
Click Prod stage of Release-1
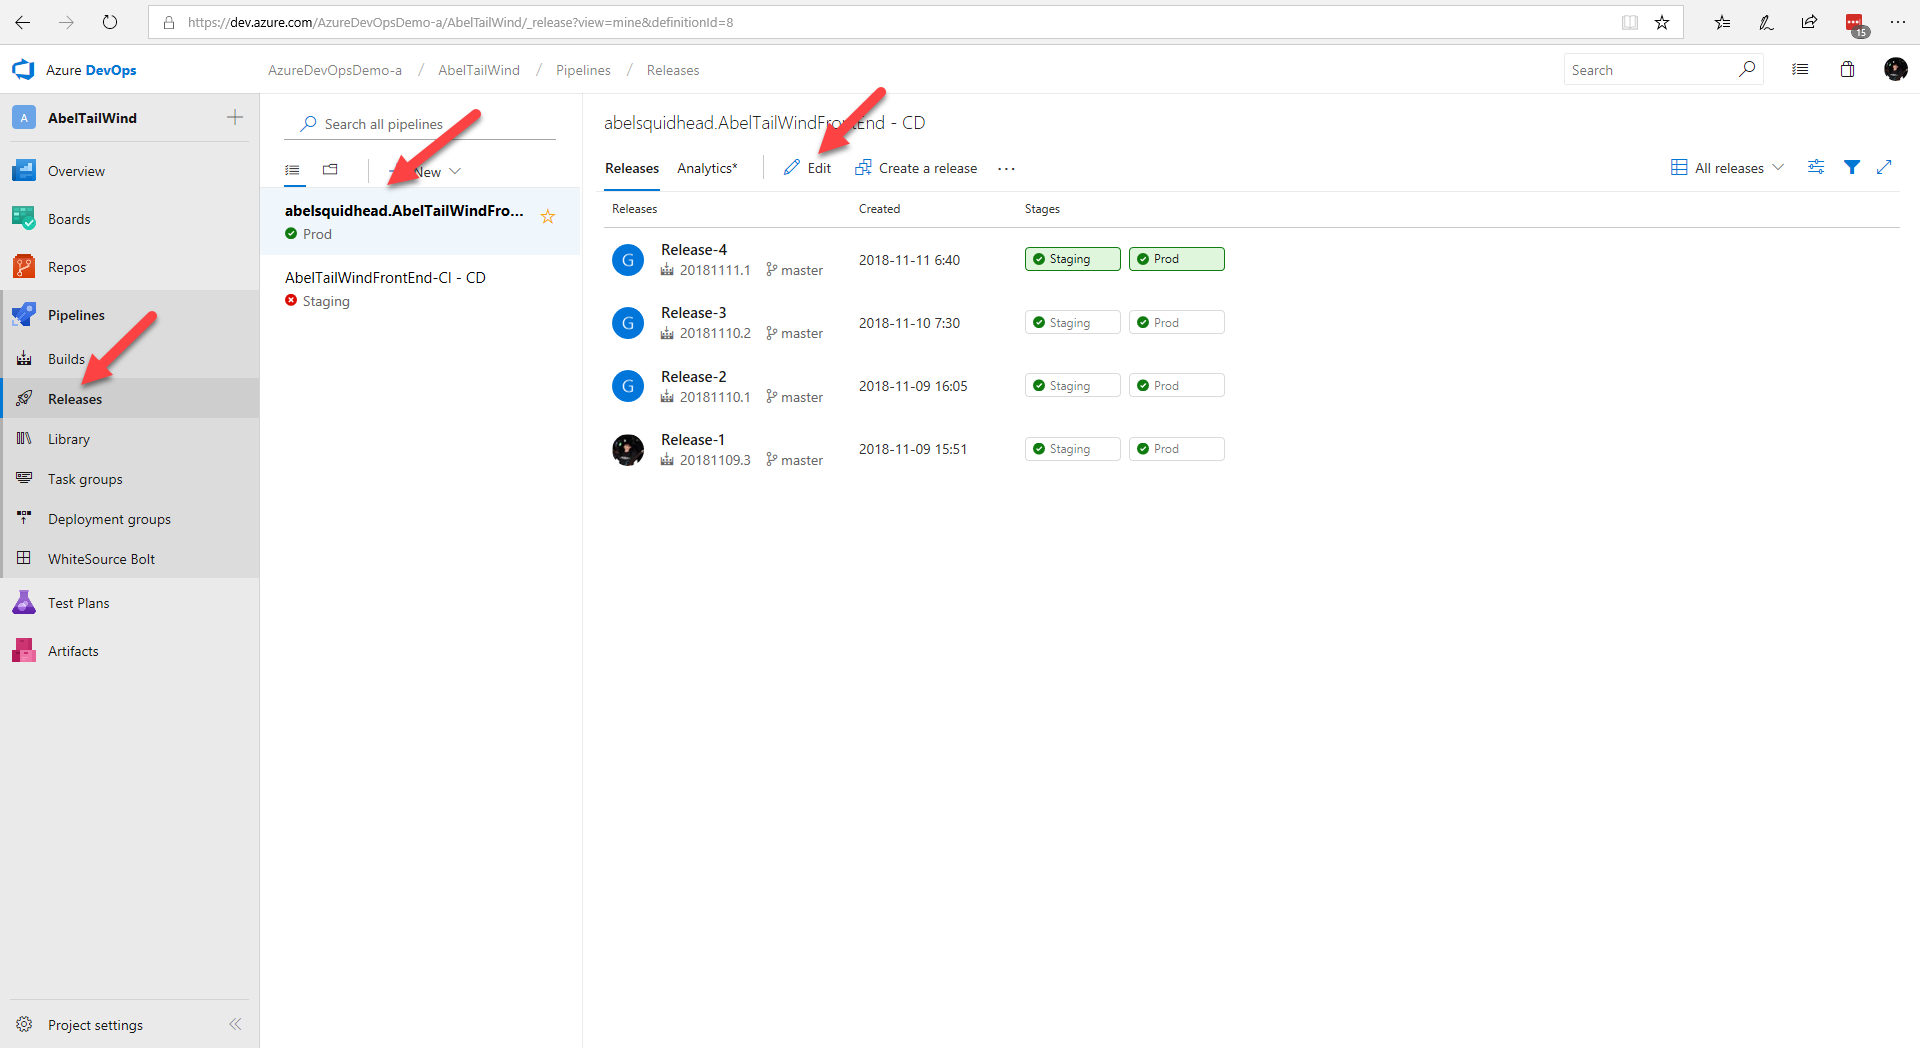click(x=1176, y=449)
